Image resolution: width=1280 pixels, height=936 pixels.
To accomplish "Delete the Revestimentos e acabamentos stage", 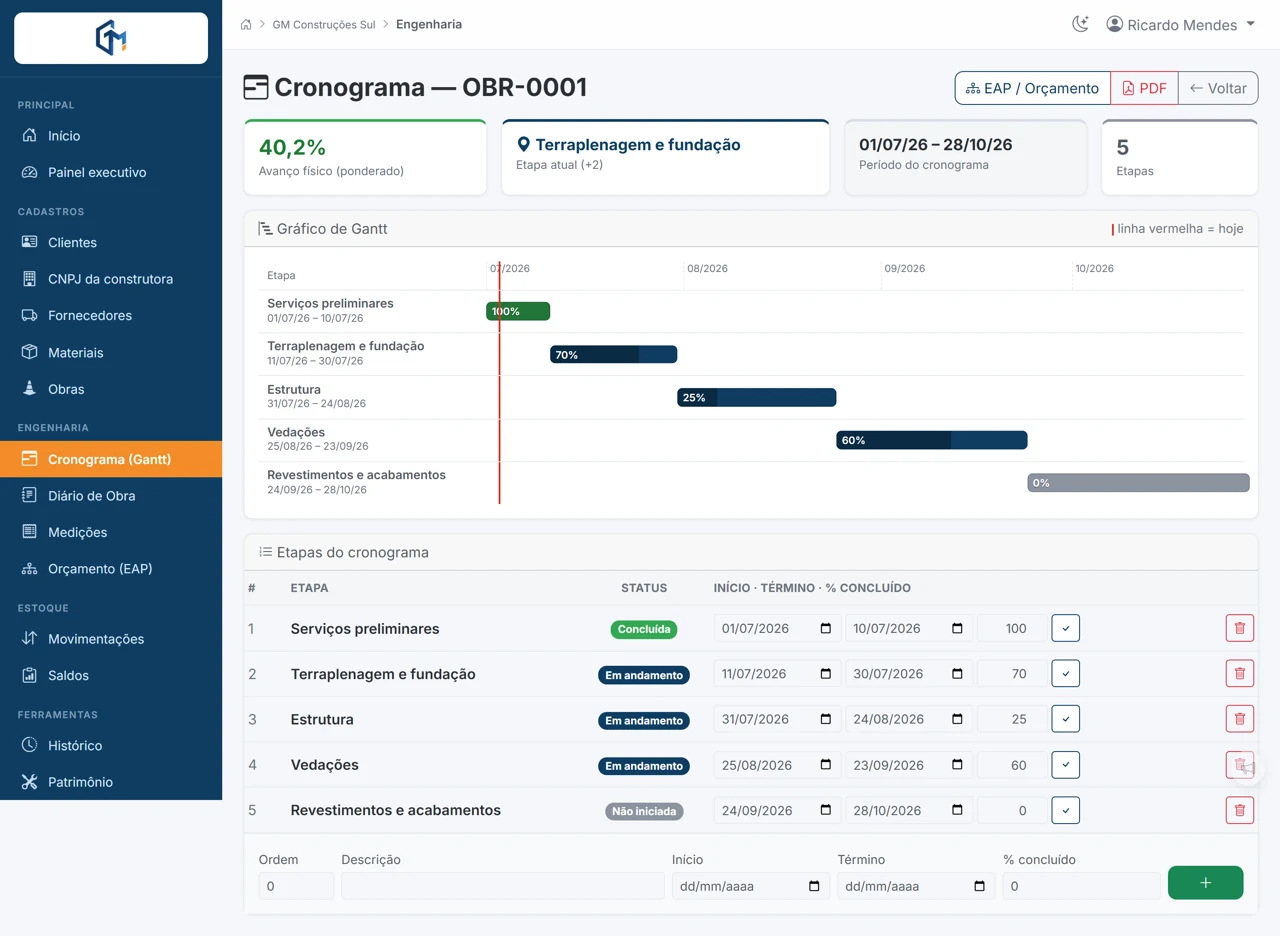I will [1240, 810].
